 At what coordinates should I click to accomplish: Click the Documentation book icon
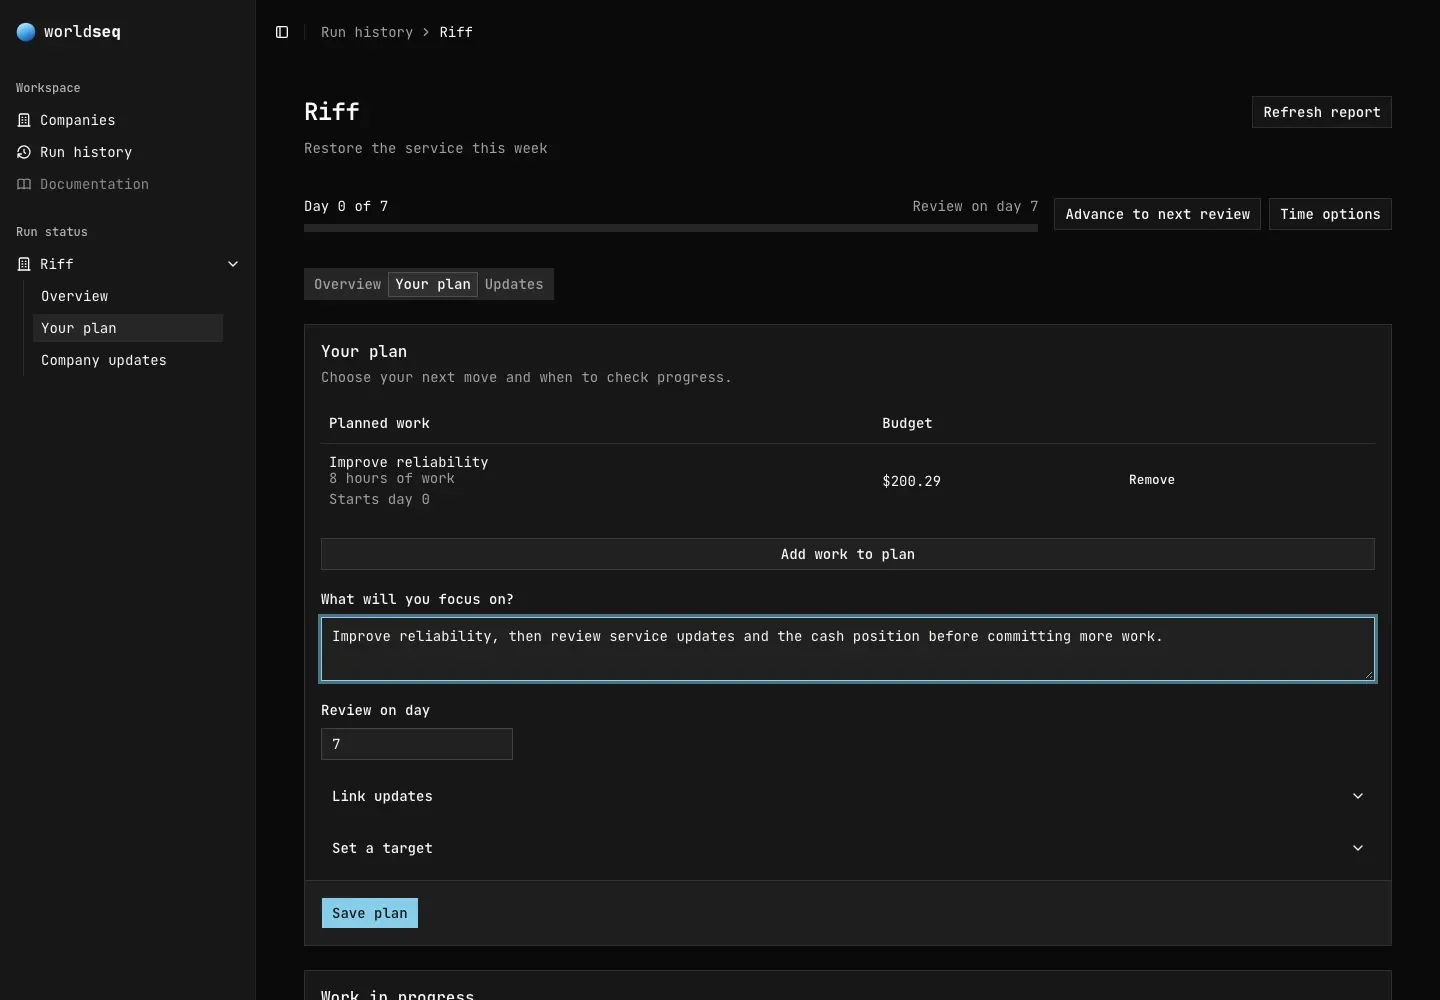pos(24,184)
